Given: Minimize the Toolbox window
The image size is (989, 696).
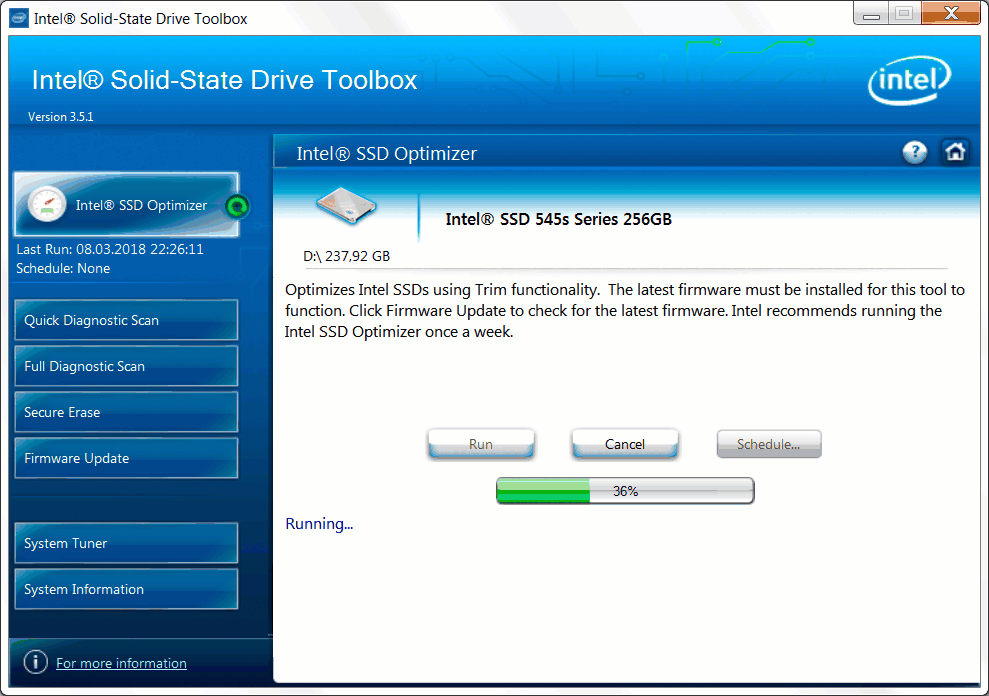Looking at the screenshot, I should pyautogui.click(x=871, y=13).
